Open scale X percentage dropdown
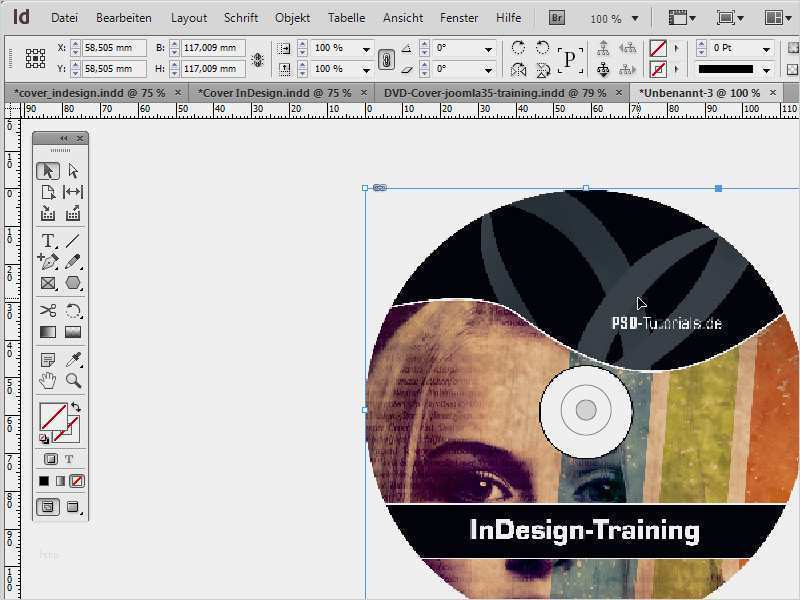800x600 pixels. [366, 49]
